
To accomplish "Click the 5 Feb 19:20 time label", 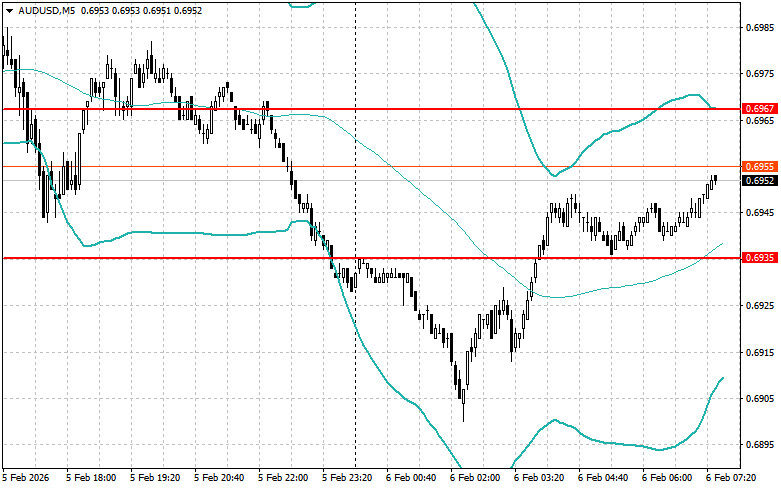I will coord(155,478).
